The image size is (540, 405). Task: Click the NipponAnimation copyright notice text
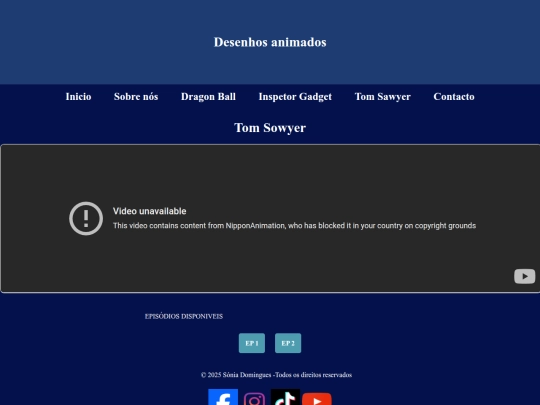[x=294, y=226]
